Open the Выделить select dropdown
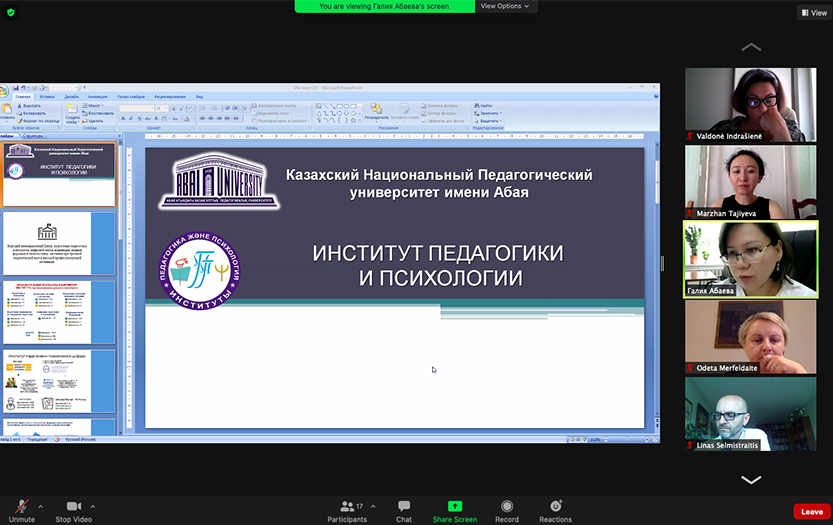The image size is (833, 525). point(488,121)
